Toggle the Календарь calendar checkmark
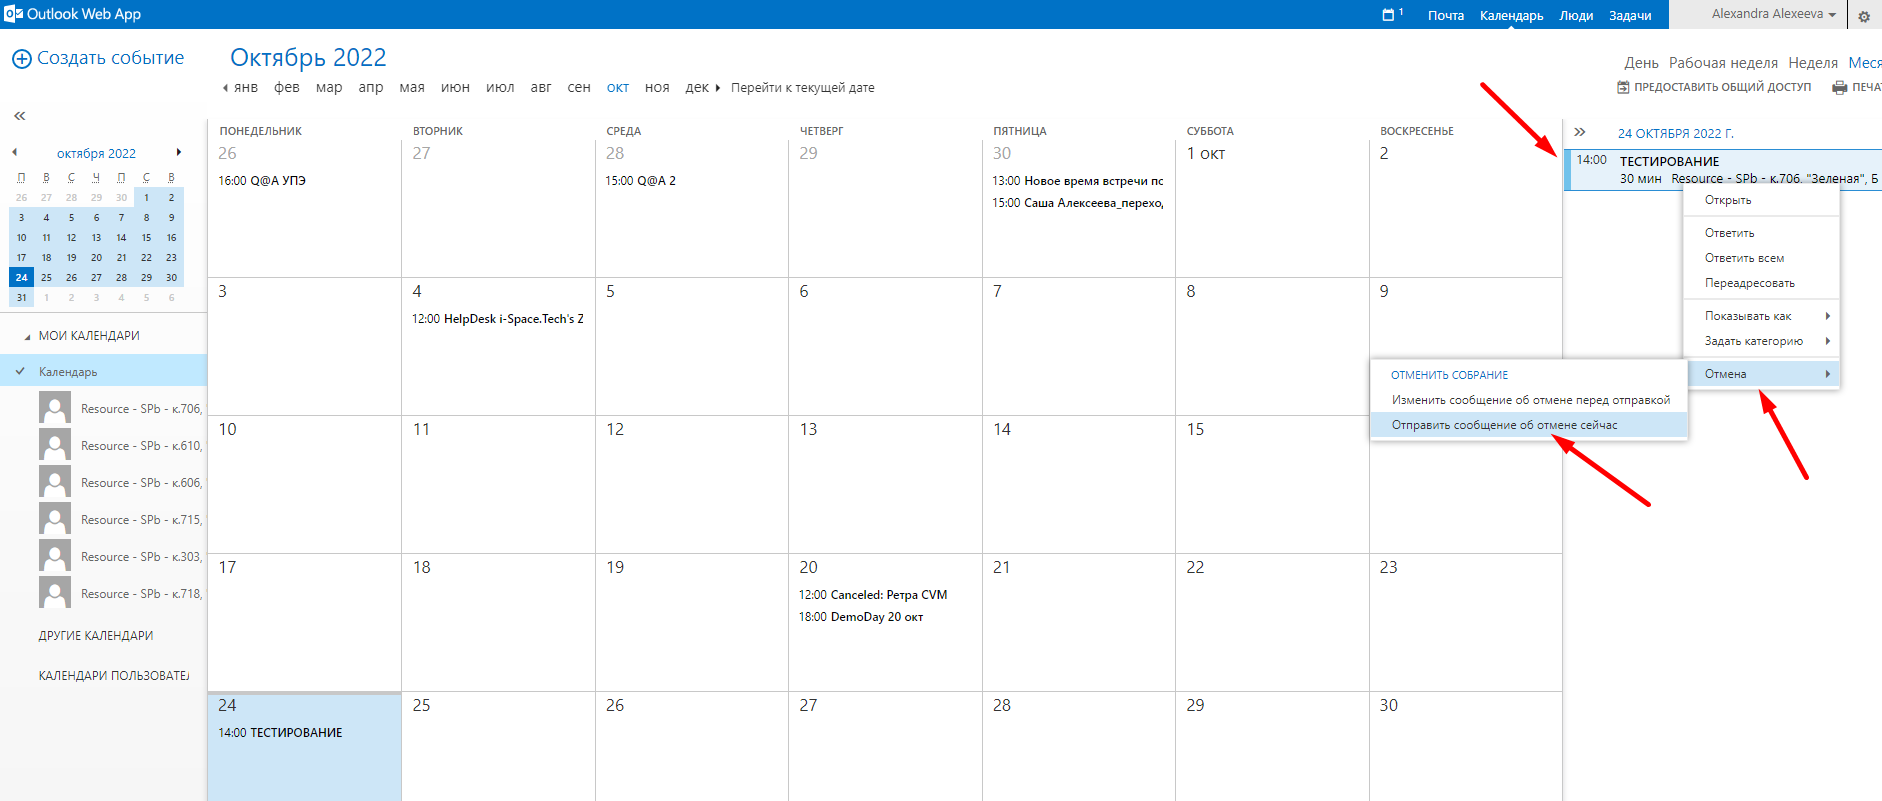This screenshot has height=801, width=1882. [x=20, y=371]
